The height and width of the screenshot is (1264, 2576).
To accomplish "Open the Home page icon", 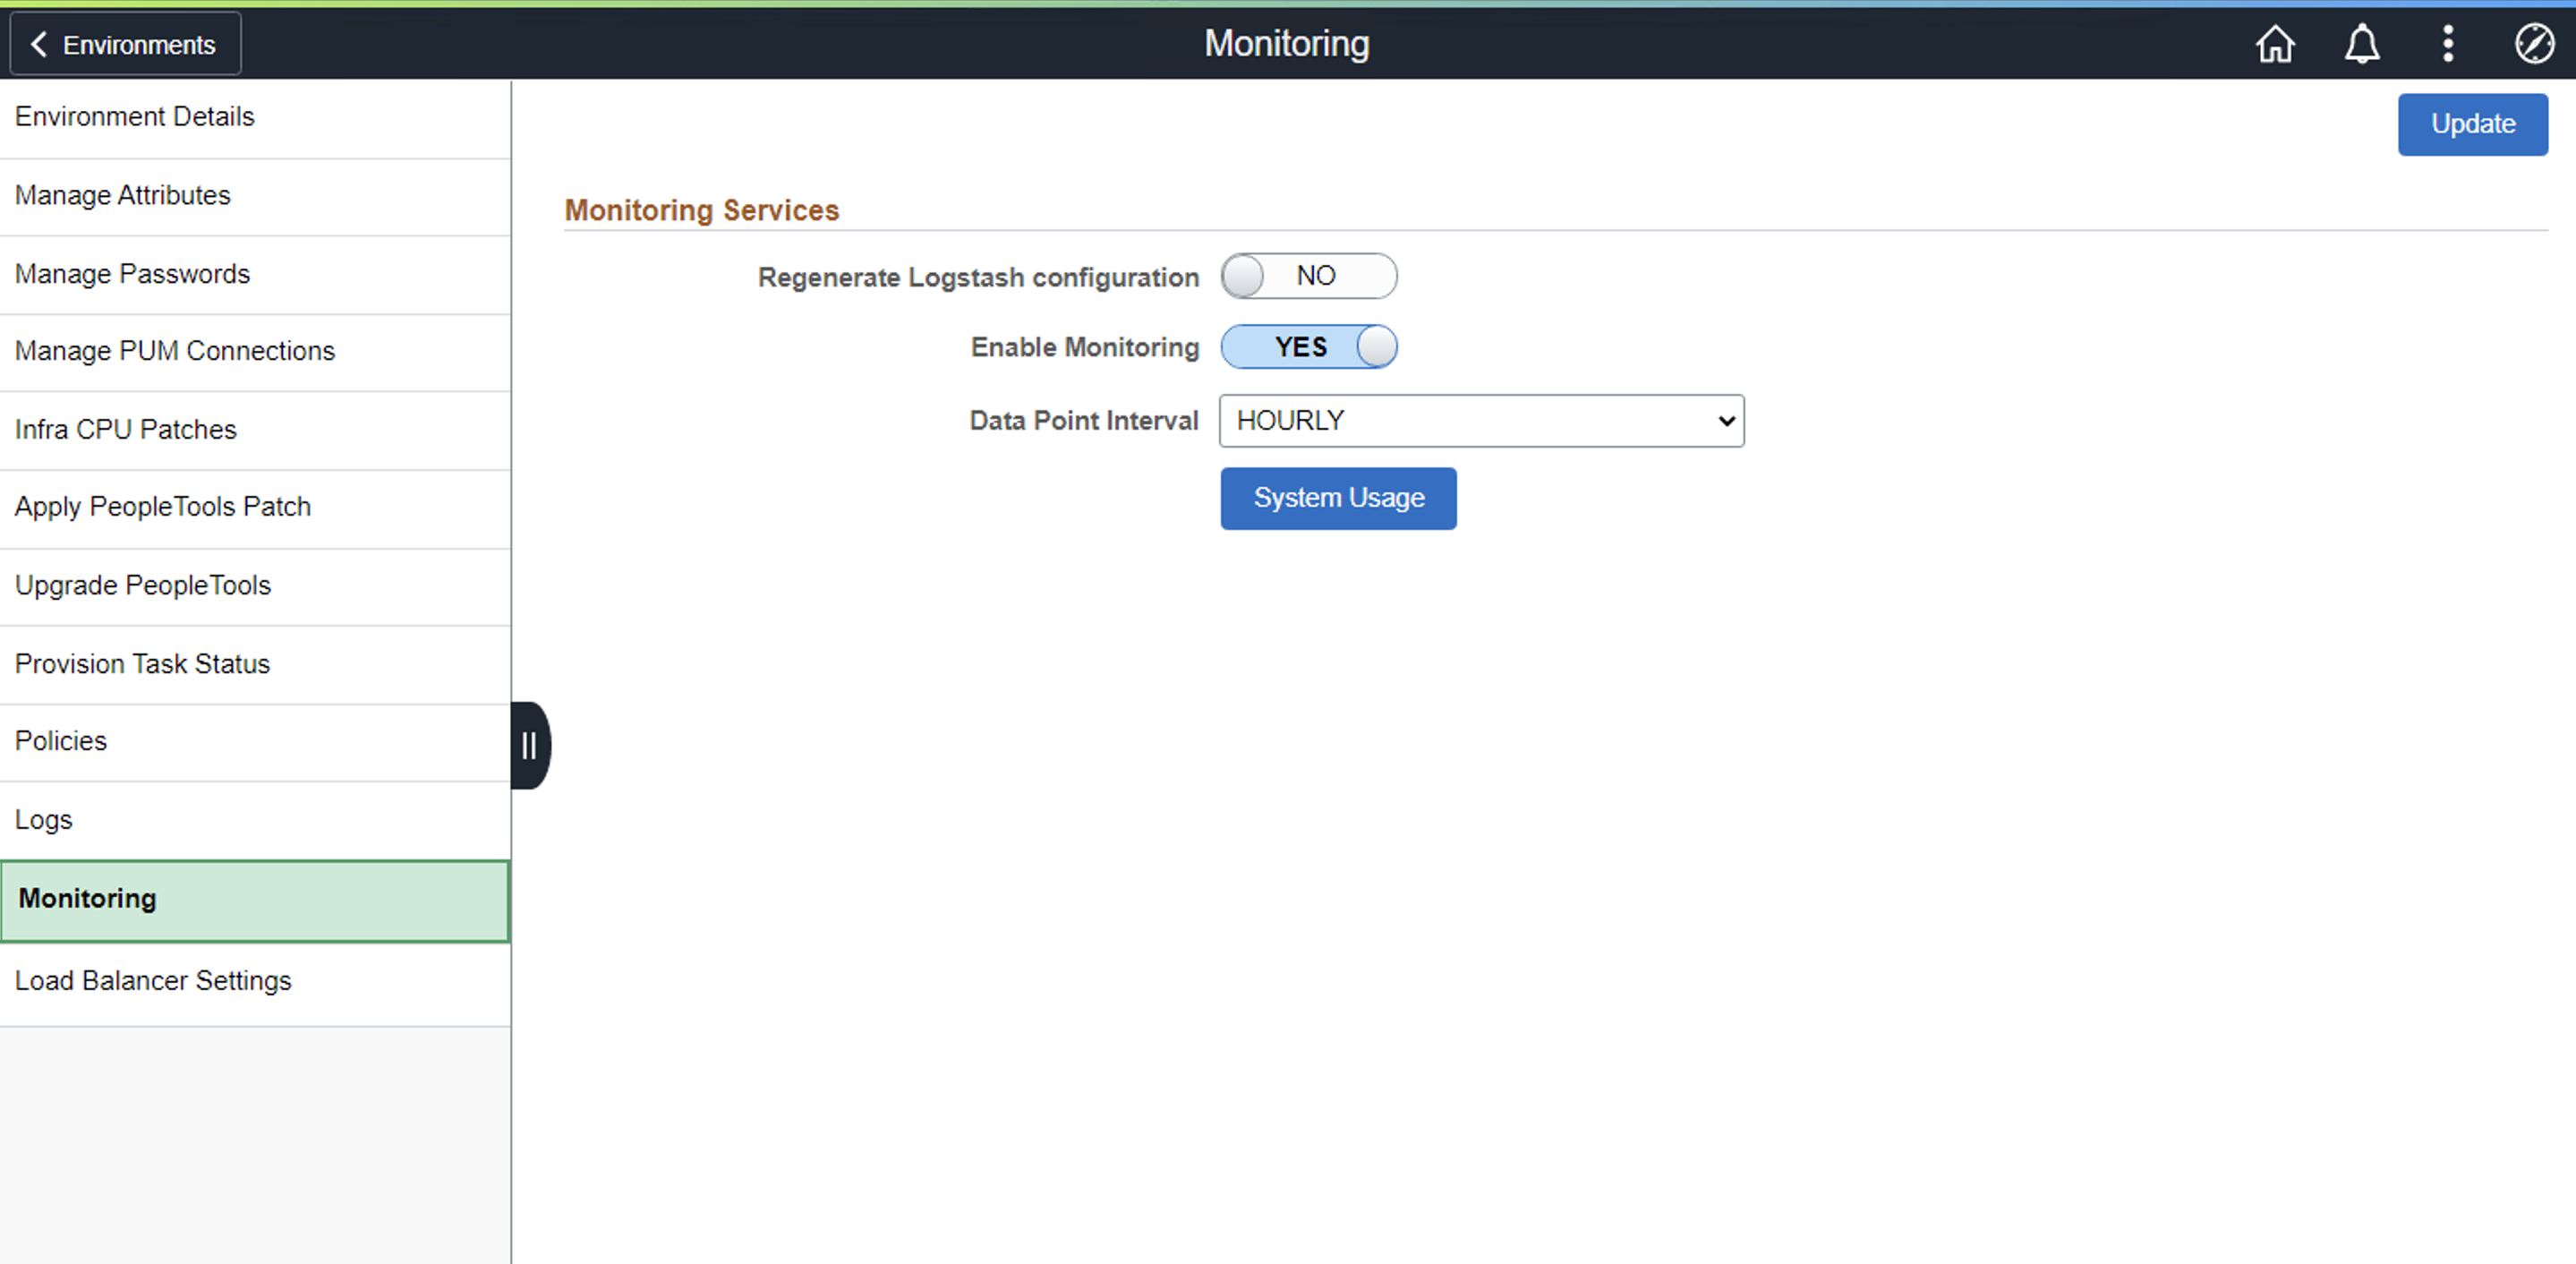I will tap(2275, 43).
